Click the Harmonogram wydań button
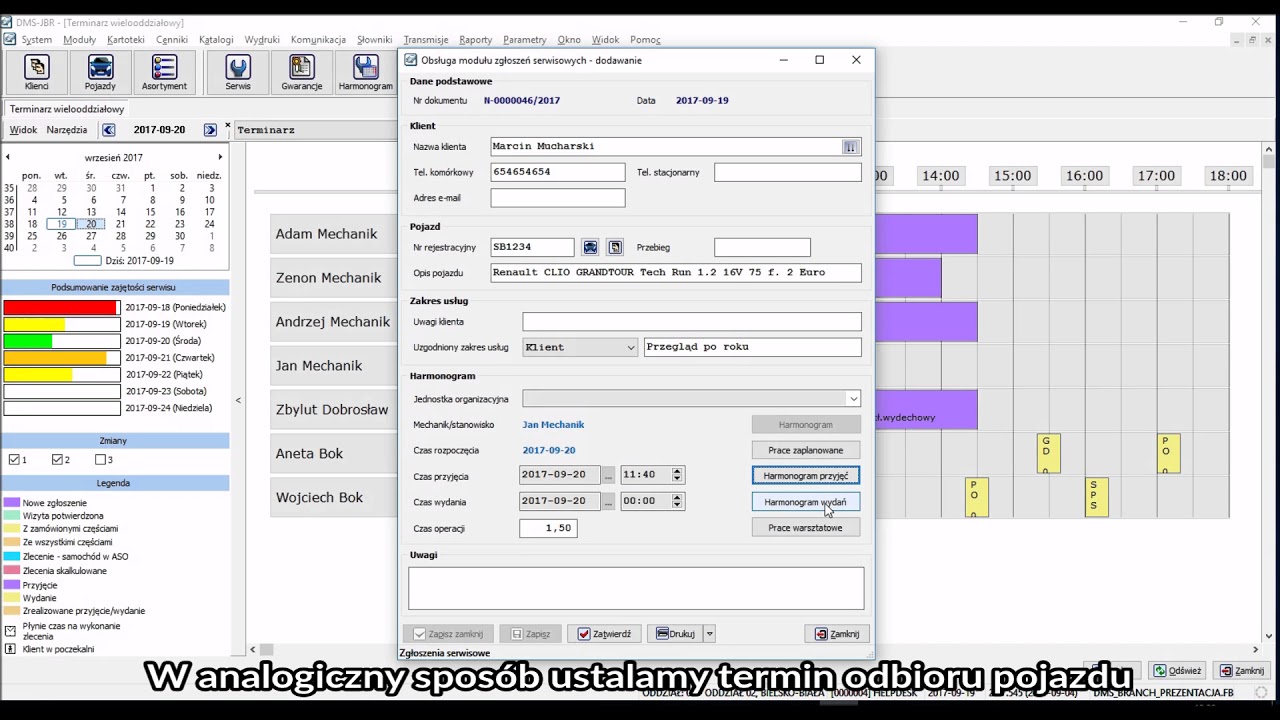The width and height of the screenshot is (1280, 720). pos(805,502)
